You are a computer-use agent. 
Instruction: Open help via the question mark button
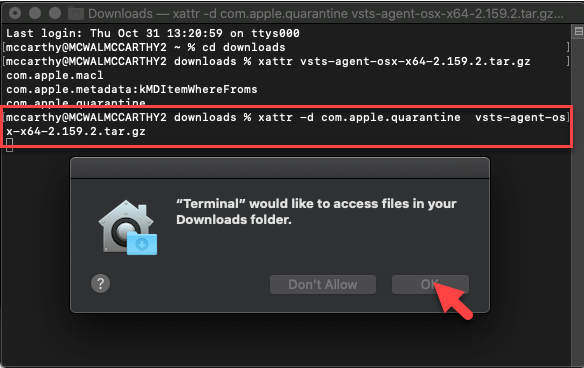point(101,284)
